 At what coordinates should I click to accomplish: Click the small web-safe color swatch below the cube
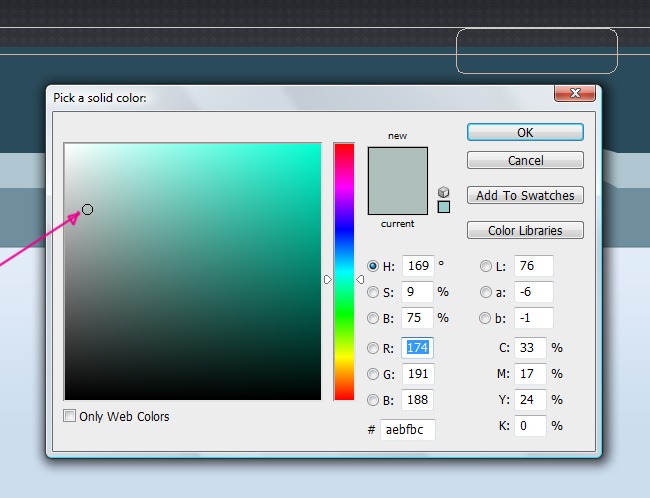click(x=444, y=207)
